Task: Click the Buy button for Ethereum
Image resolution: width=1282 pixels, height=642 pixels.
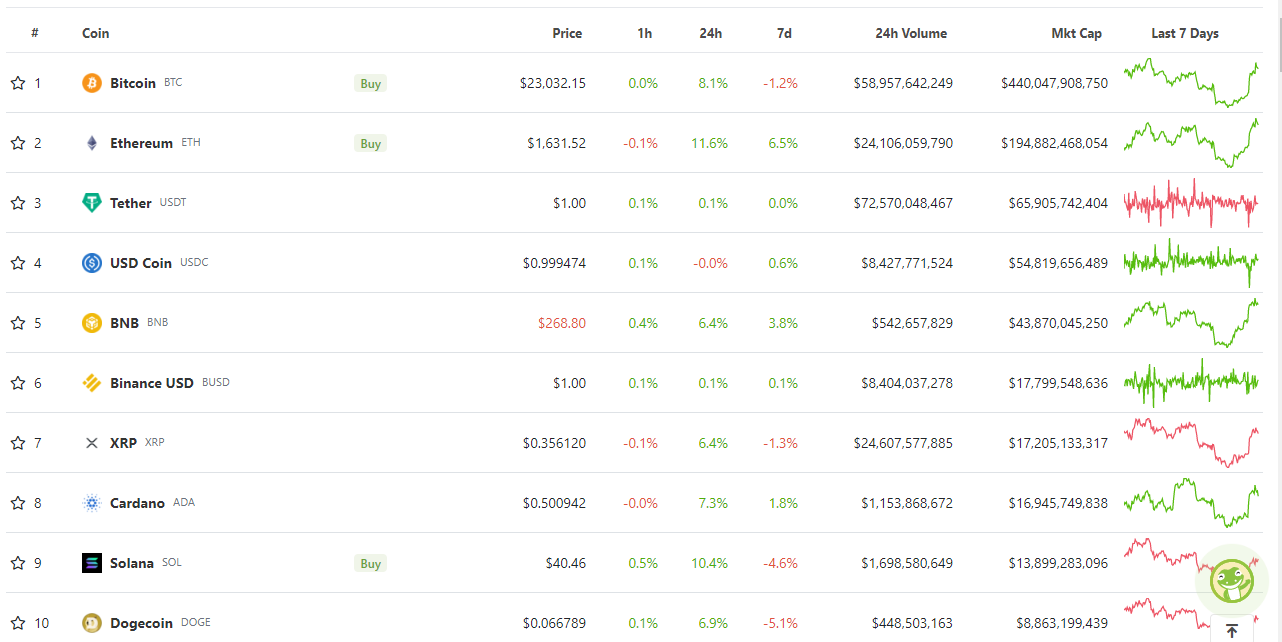Action: coord(371,143)
